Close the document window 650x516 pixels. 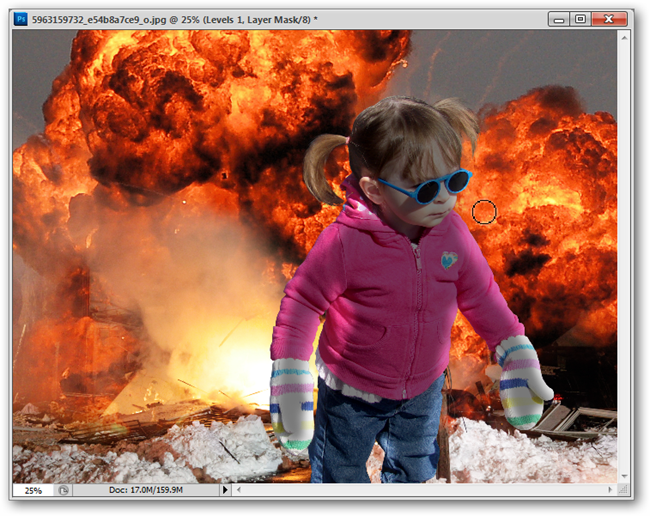tap(609, 19)
